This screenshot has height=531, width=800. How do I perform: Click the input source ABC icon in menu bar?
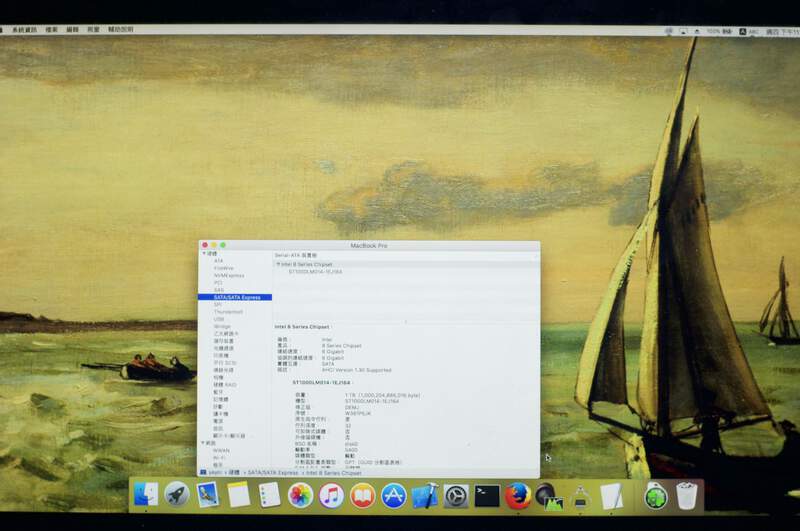point(749,32)
